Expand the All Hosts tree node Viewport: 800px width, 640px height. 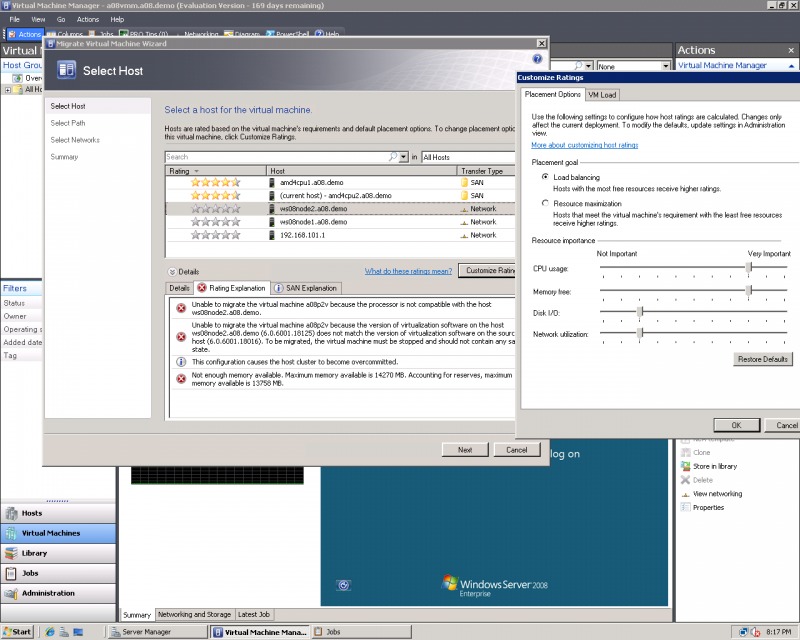pyautogui.click(x=8, y=90)
